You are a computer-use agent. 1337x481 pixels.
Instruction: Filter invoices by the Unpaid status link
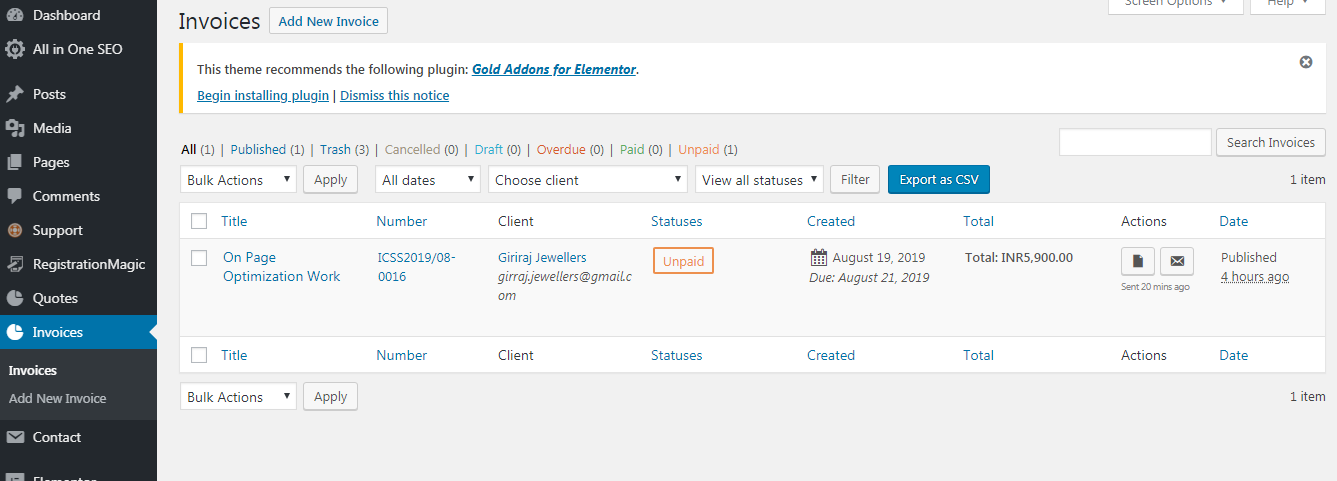[x=698, y=150]
